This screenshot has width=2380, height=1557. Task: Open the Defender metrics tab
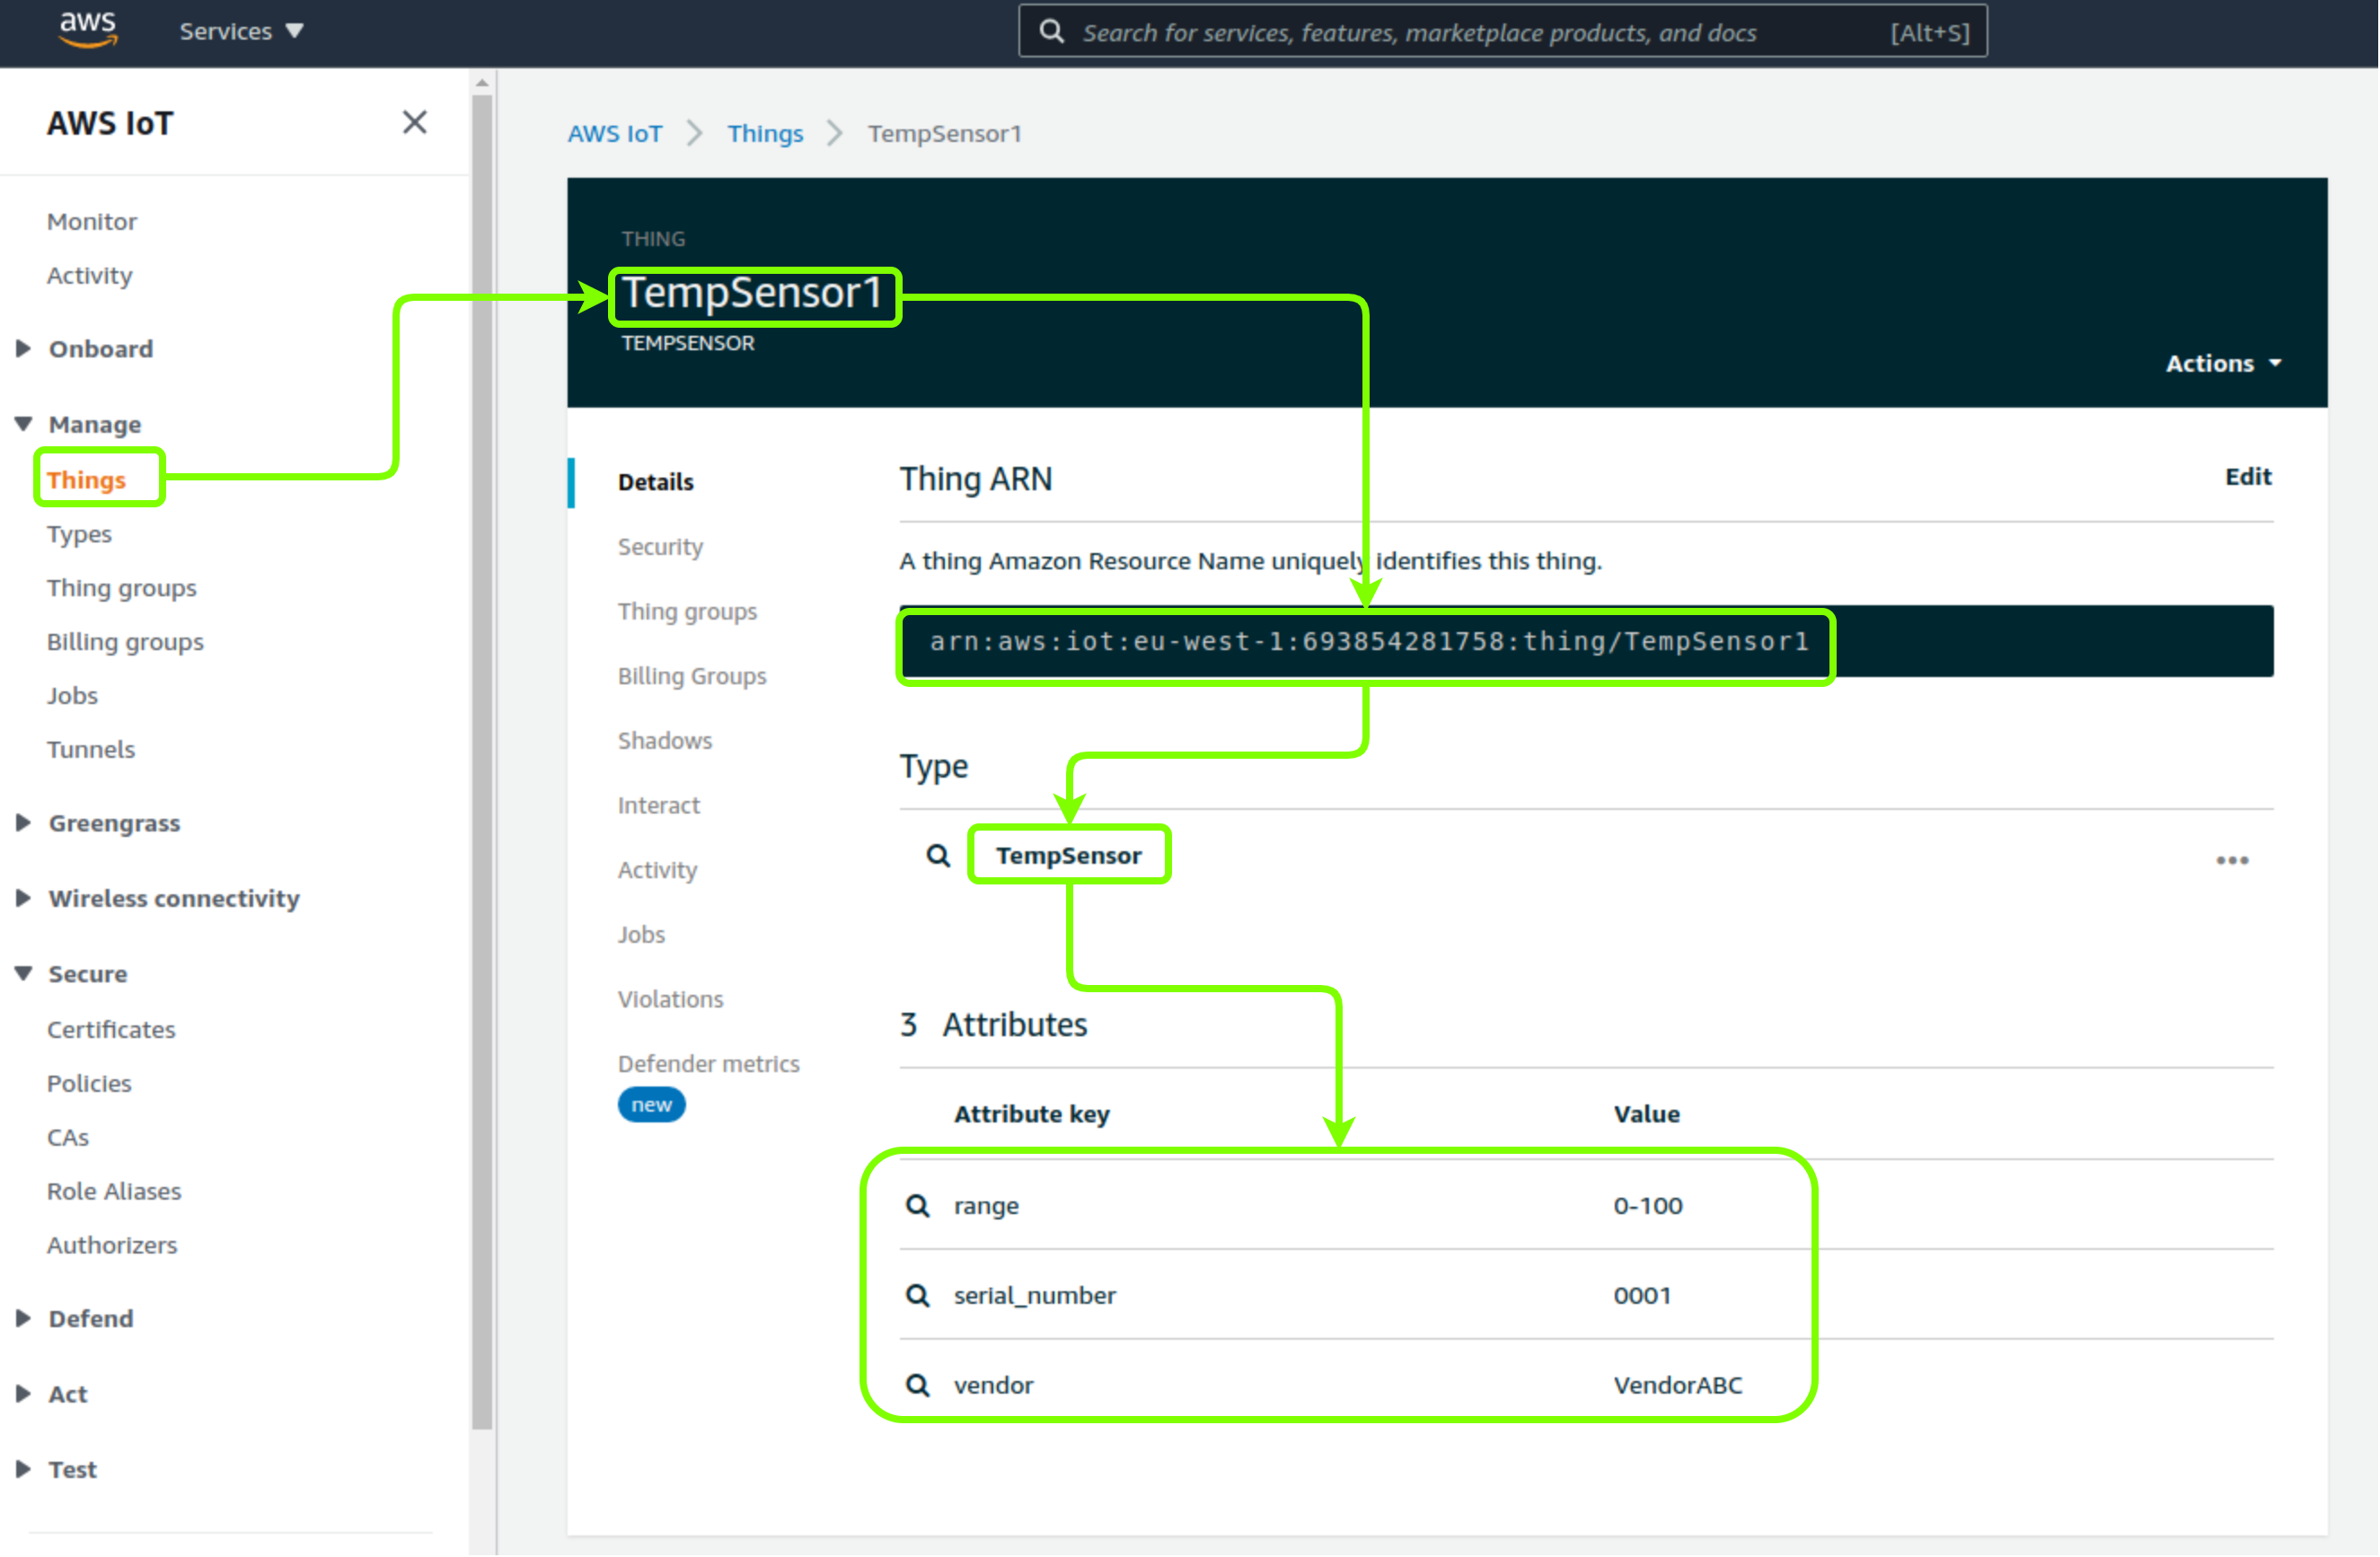(x=708, y=1065)
